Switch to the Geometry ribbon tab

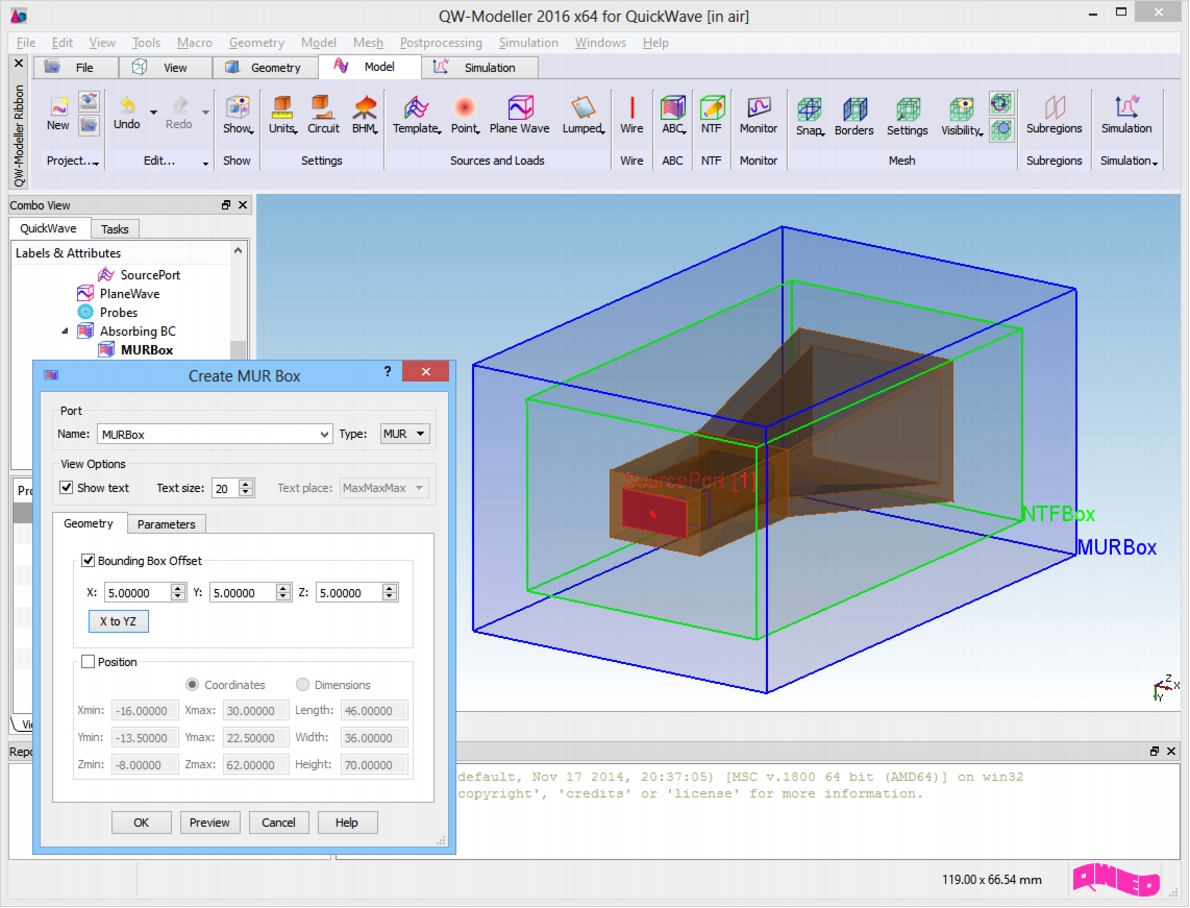pos(265,68)
